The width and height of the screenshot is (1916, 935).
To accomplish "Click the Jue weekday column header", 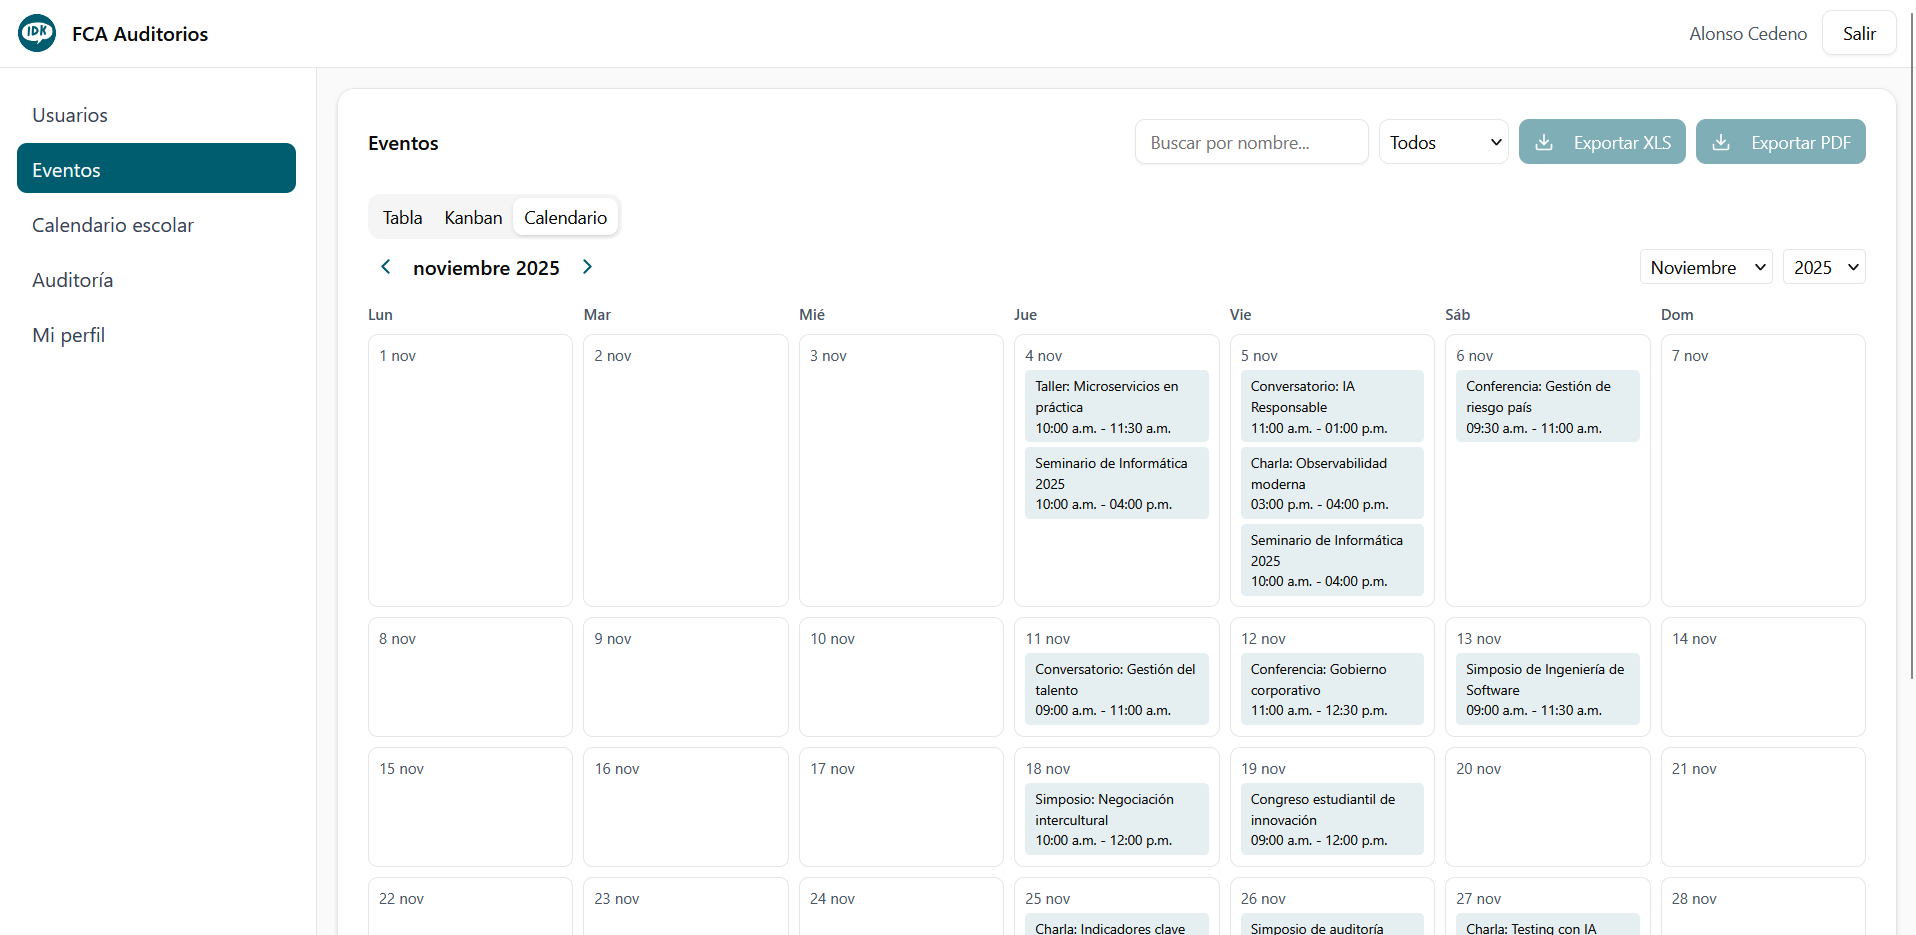I will pyautogui.click(x=1025, y=314).
